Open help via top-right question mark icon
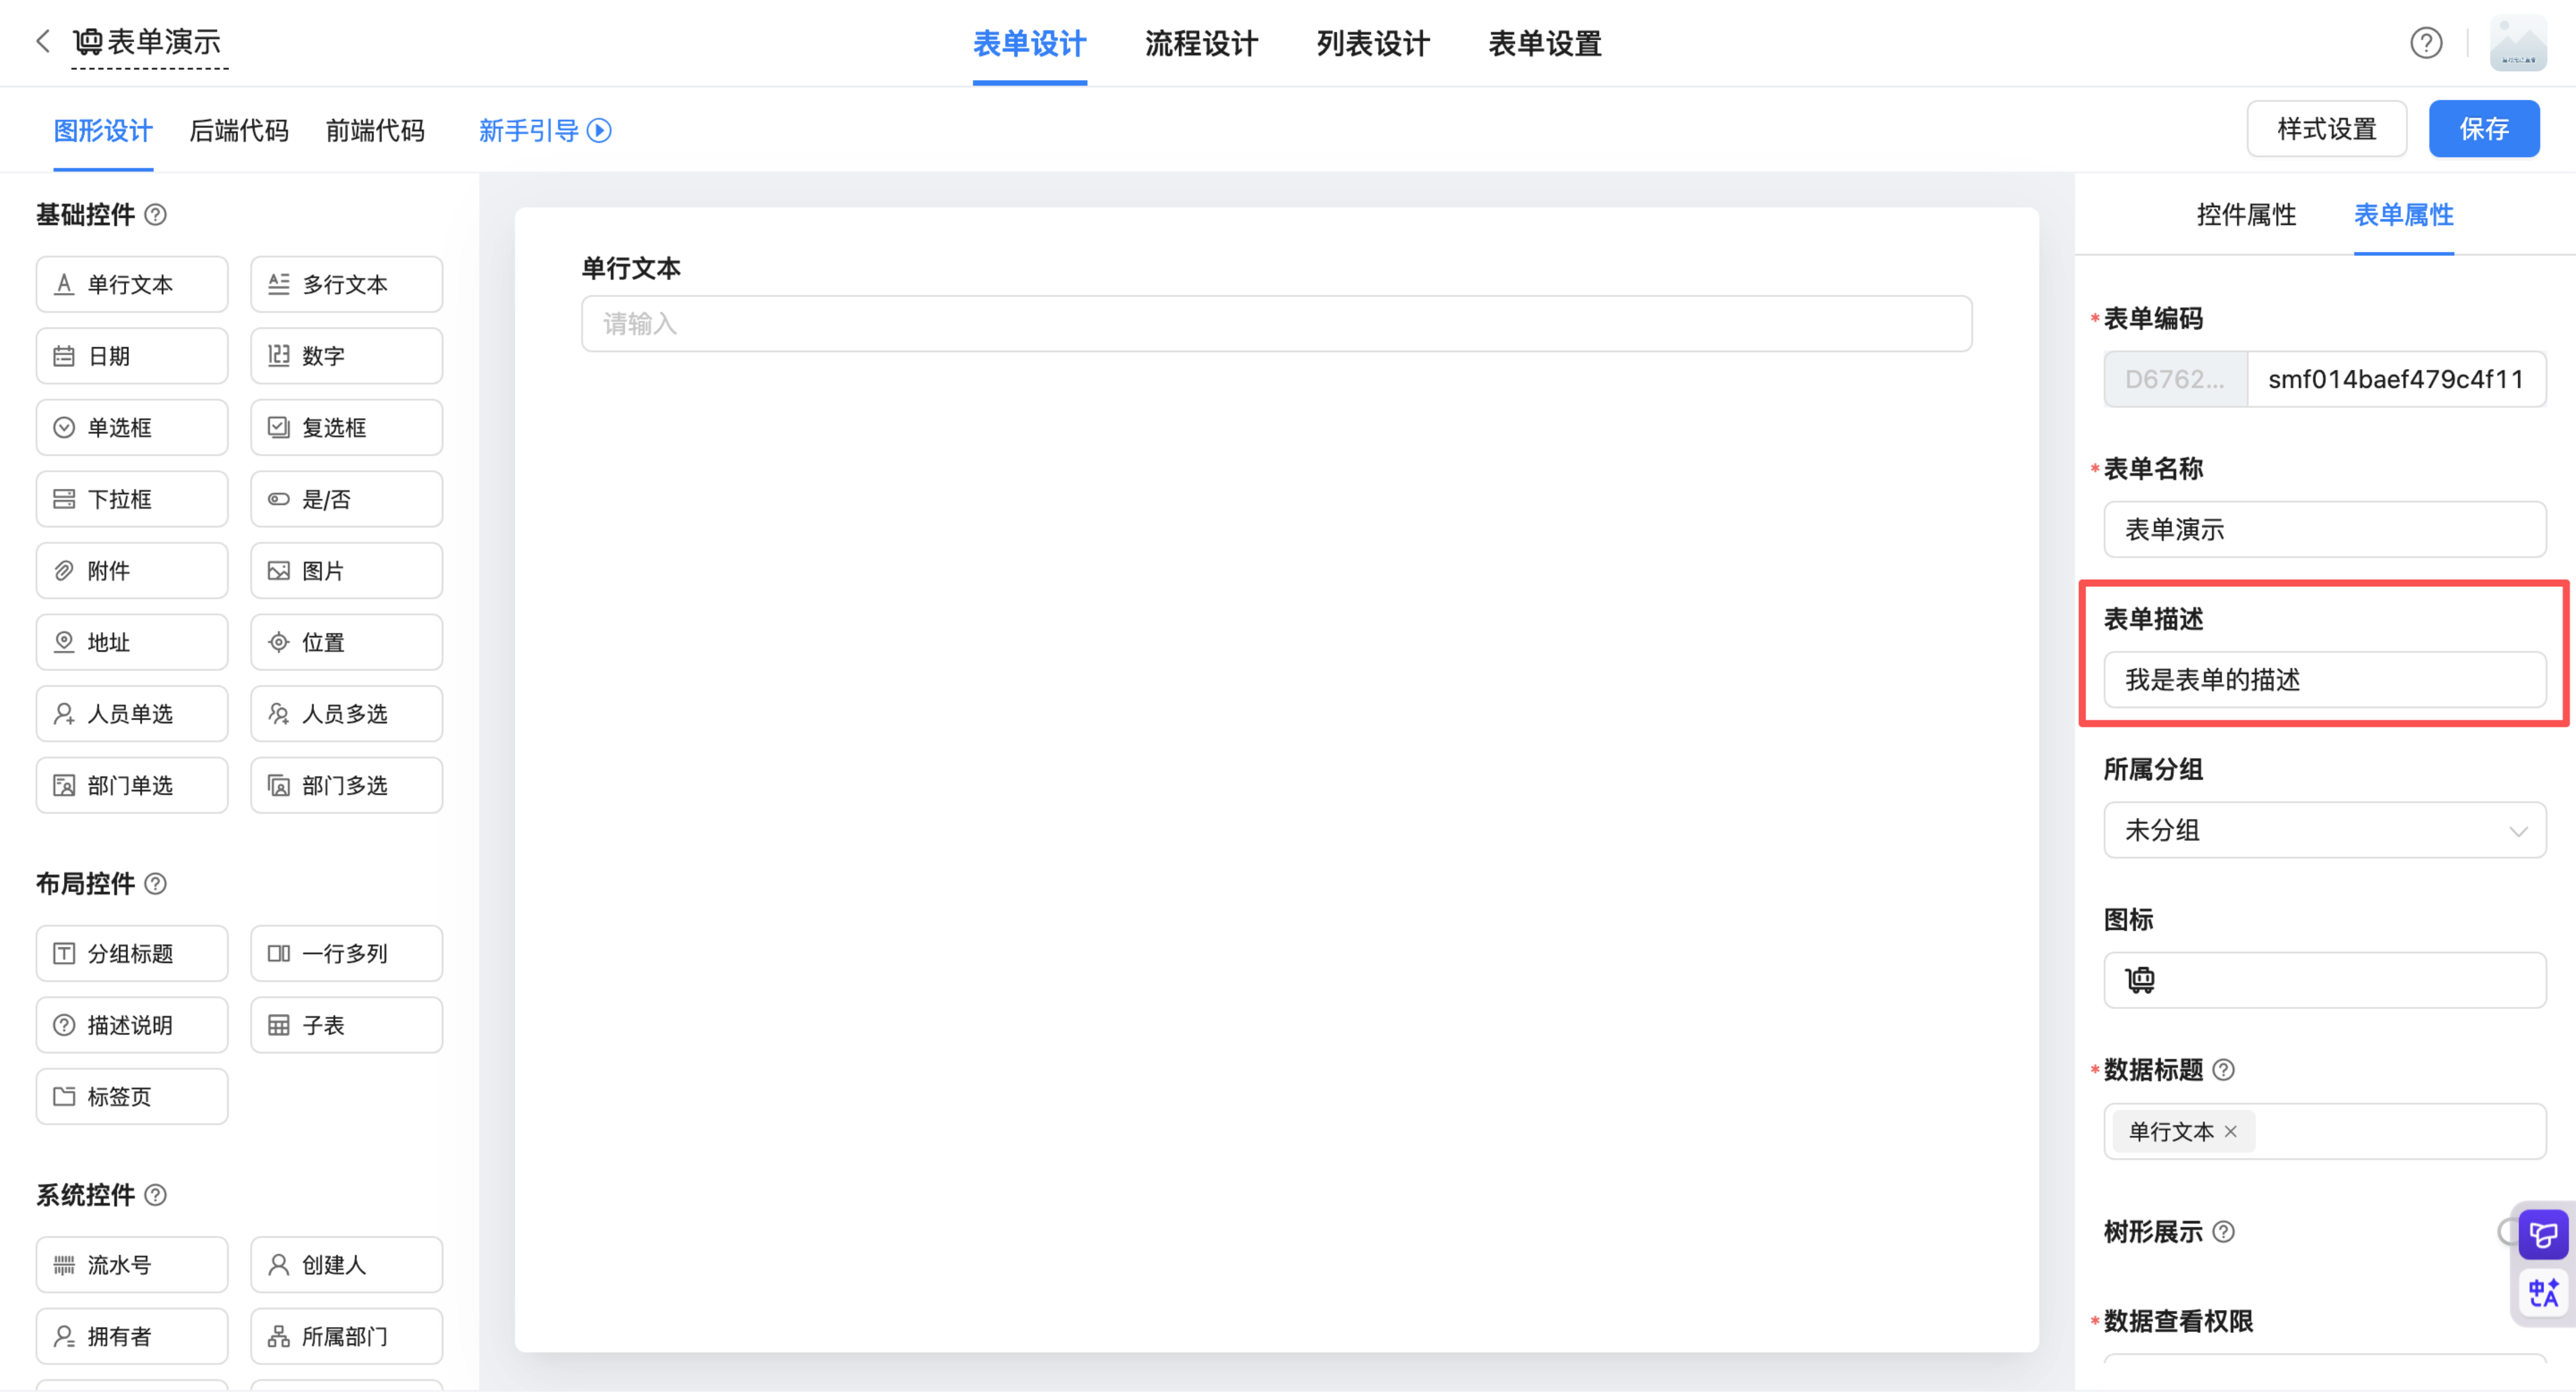The image size is (2576, 1392). tap(2425, 43)
